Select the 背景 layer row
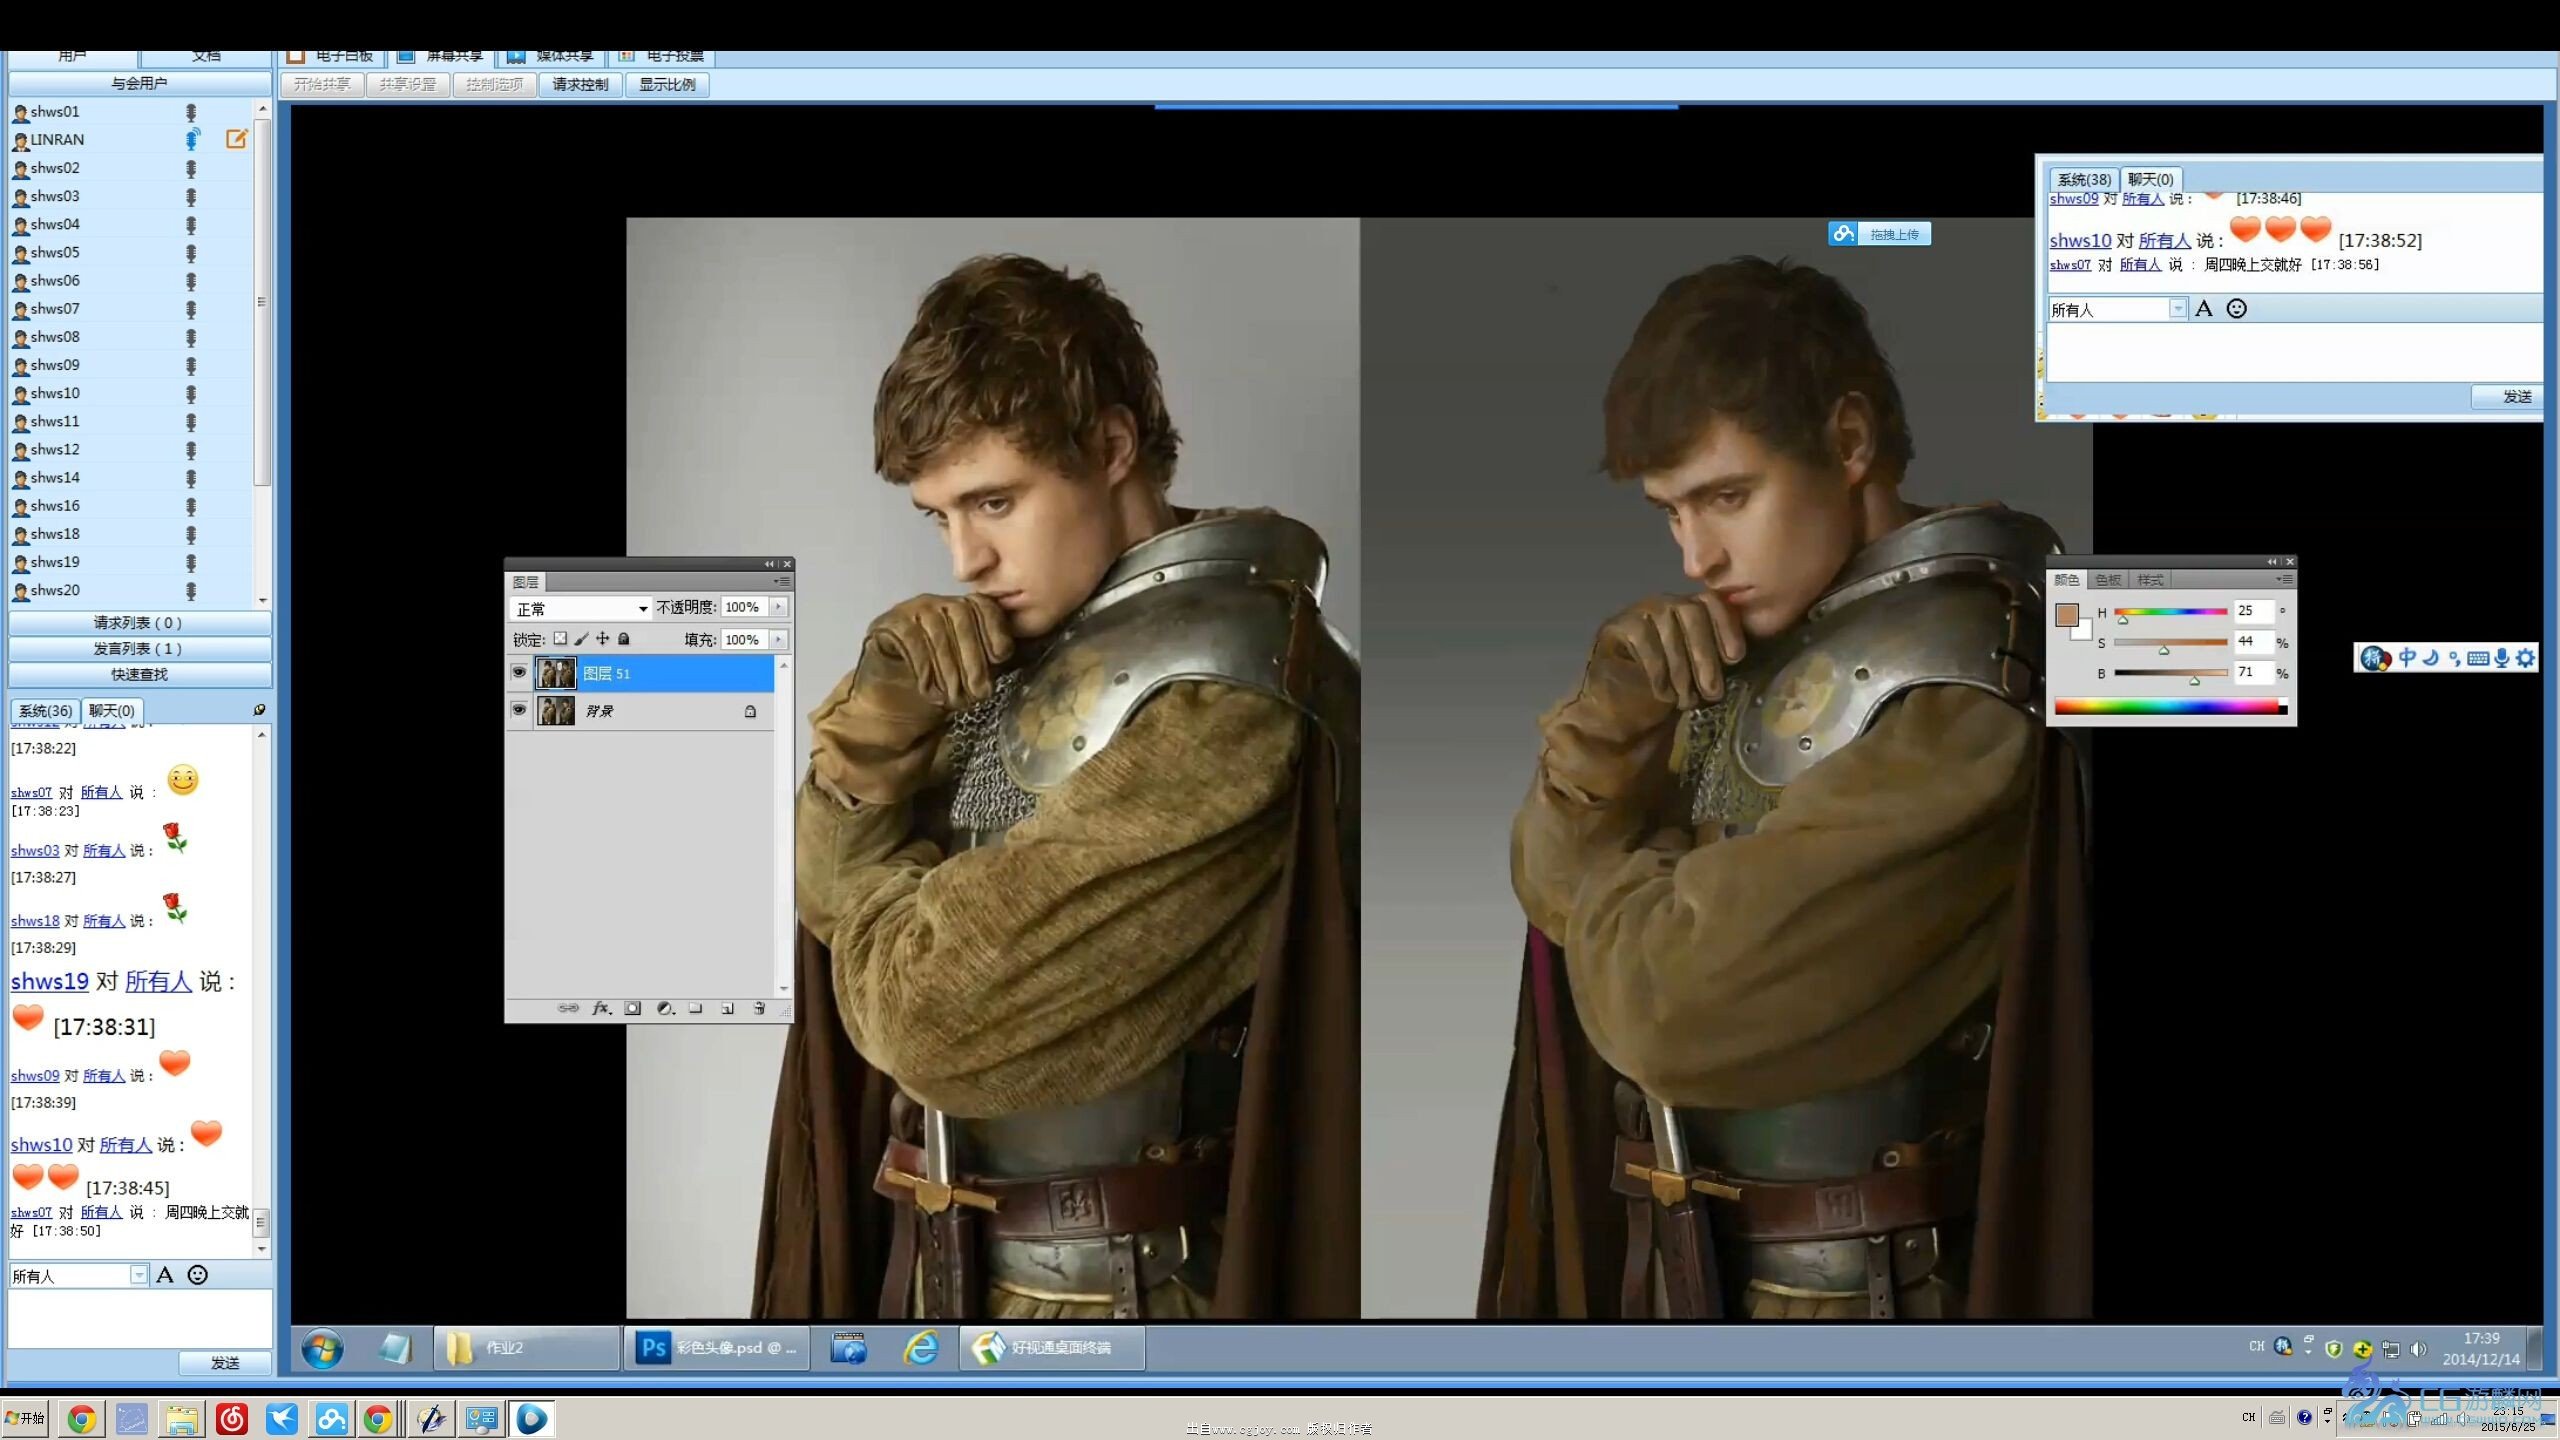Image resolution: width=2560 pixels, height=1440 pixels. tap(641, 711)
